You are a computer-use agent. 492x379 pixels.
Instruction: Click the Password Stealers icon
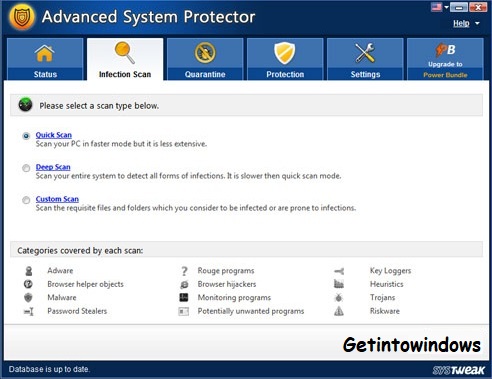29,311
